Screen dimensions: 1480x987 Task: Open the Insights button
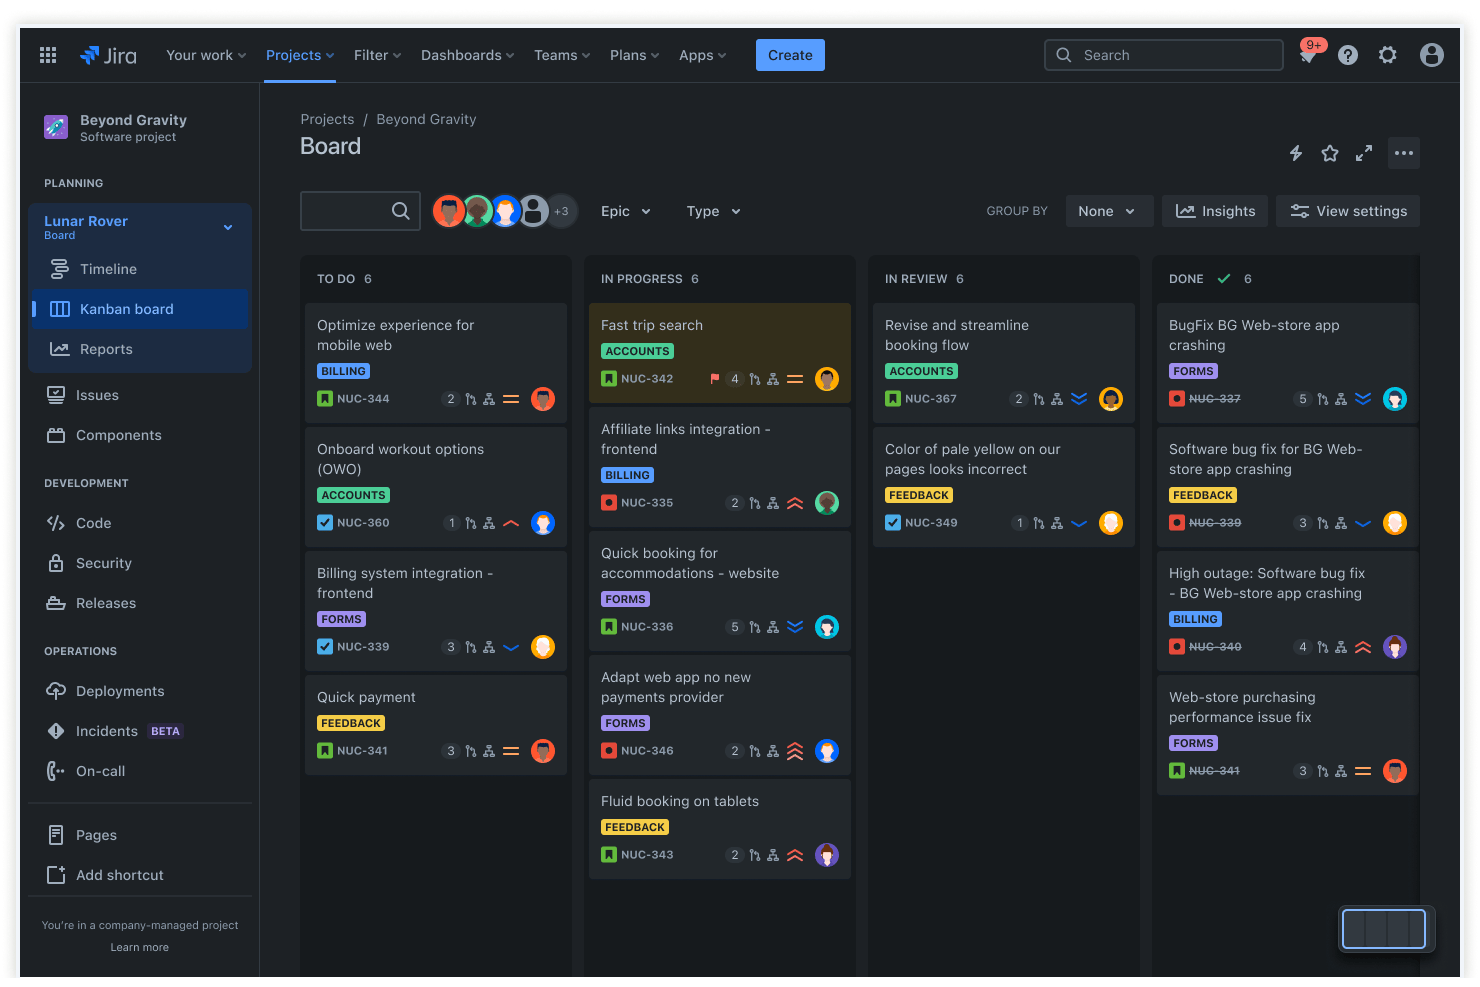coord(1215,211)
